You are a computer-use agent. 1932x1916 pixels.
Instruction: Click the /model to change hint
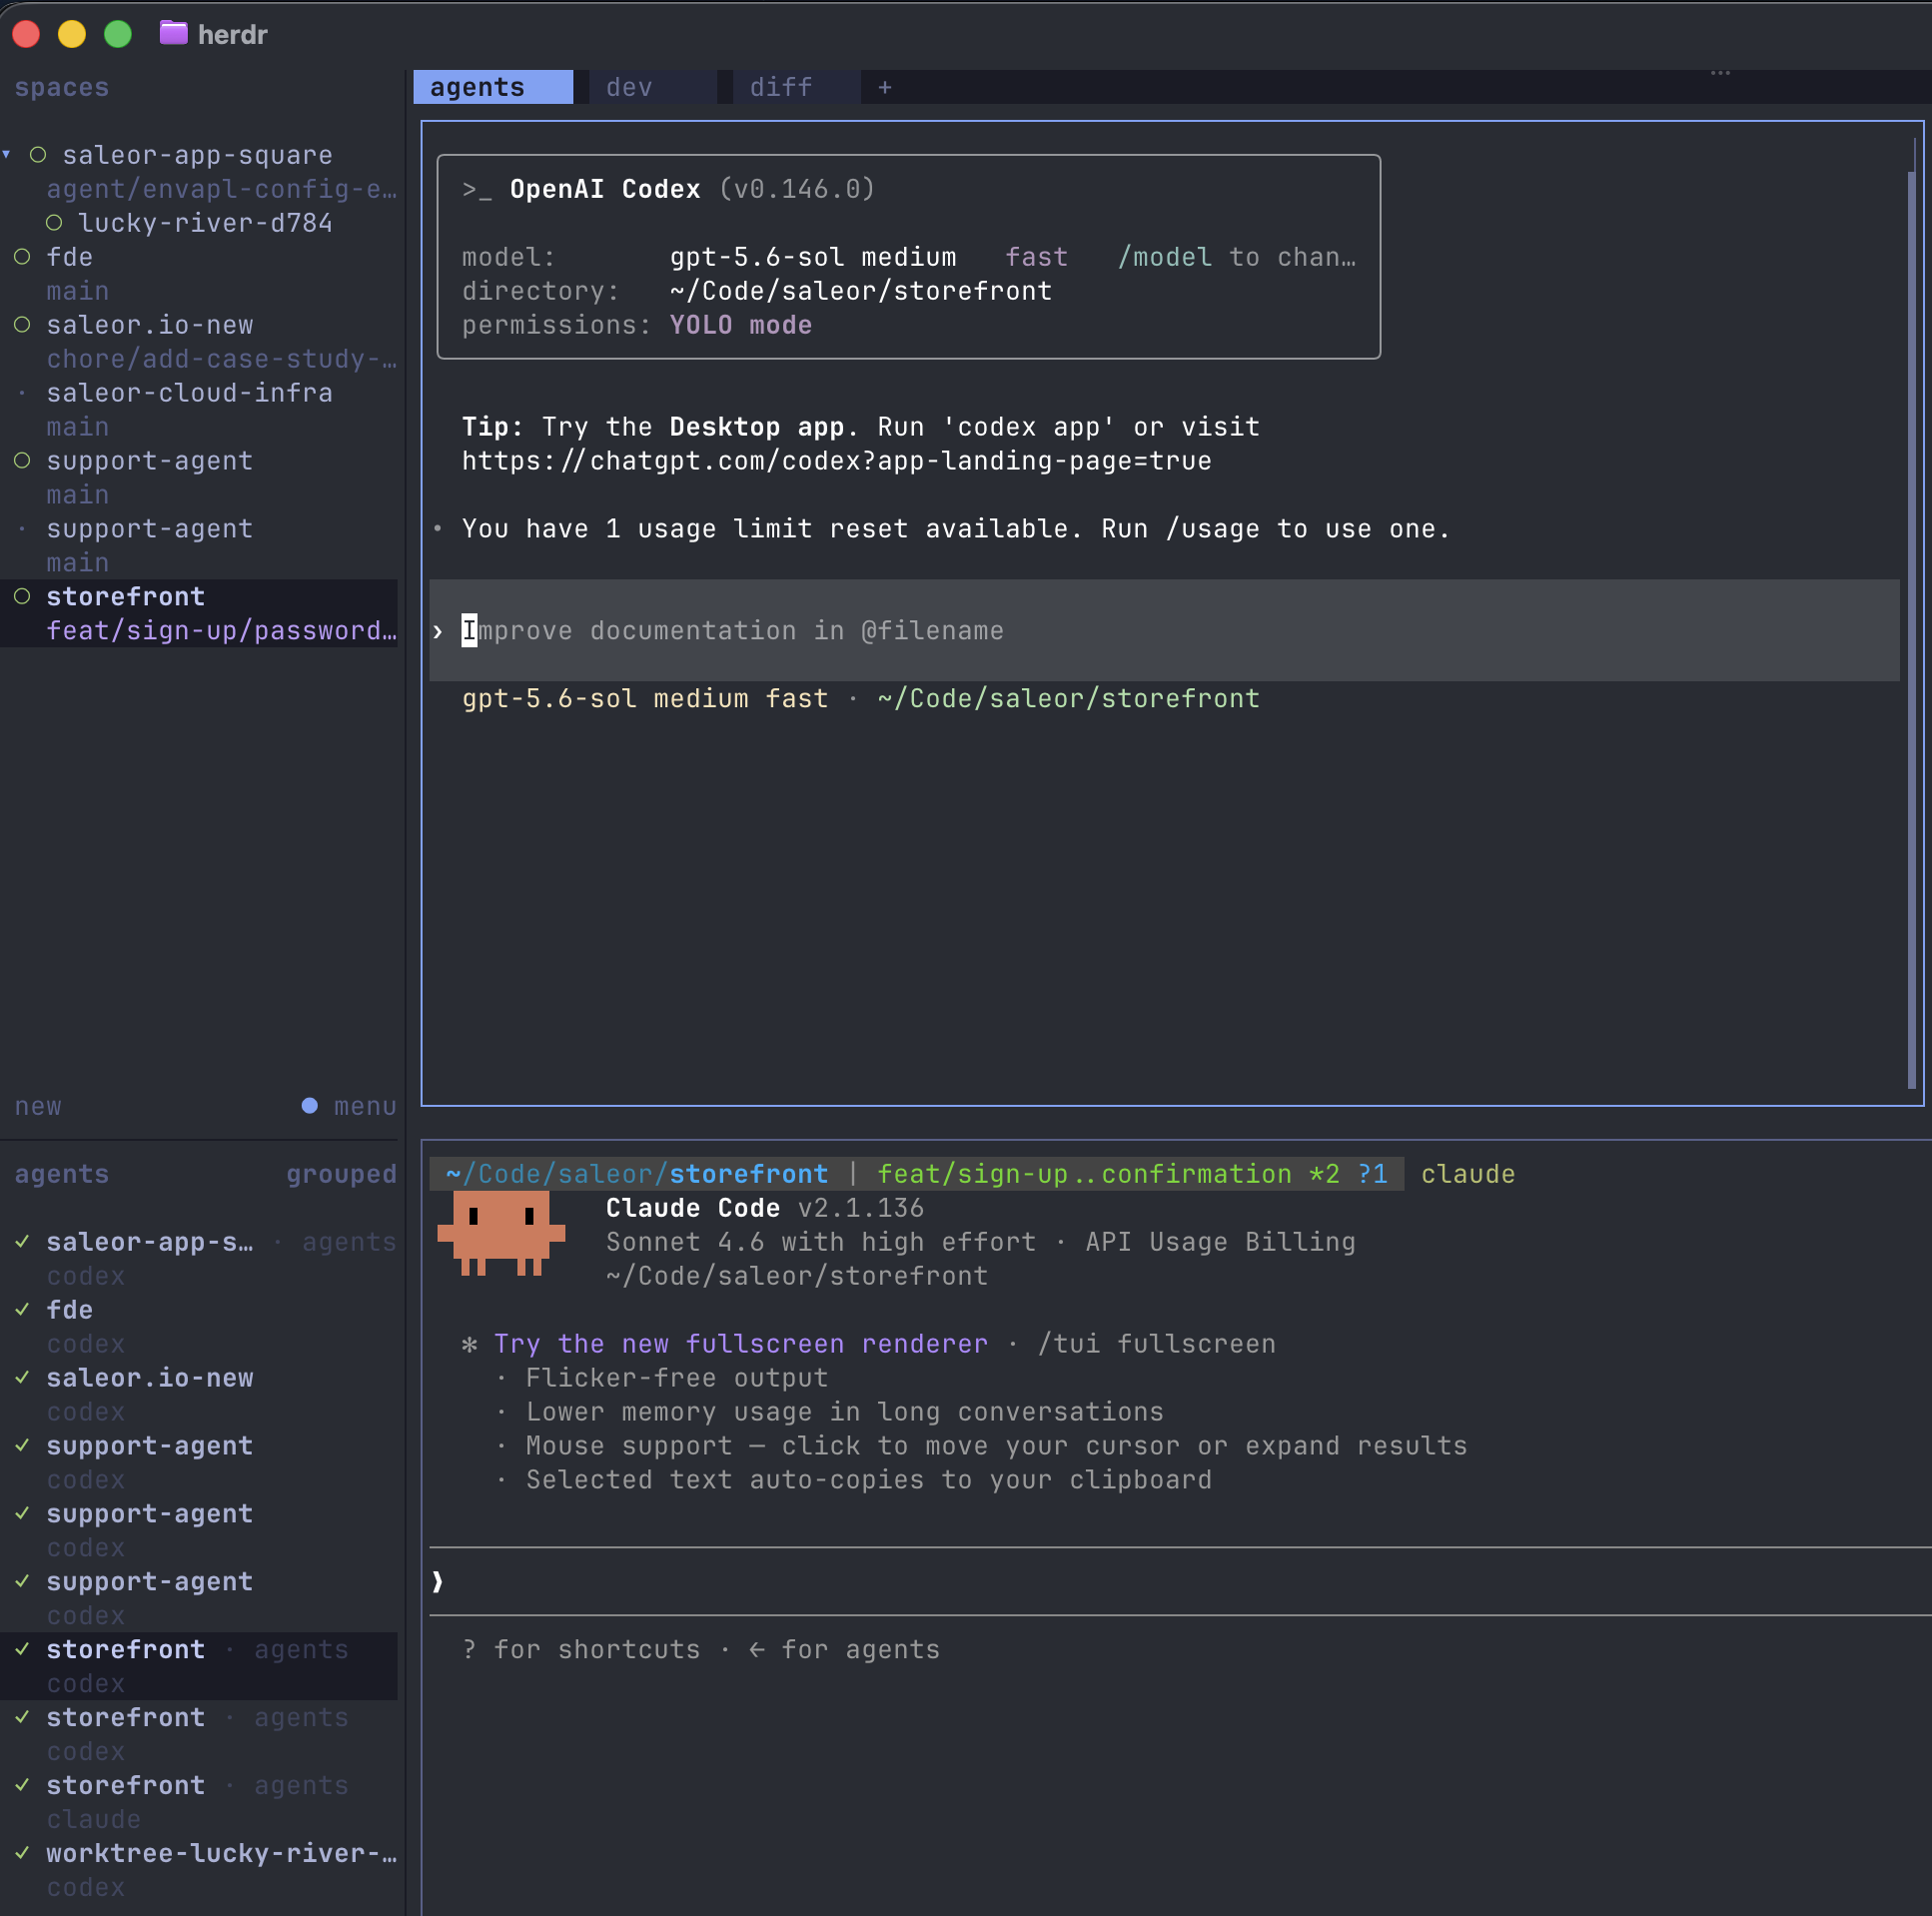tap(1236, 257)
